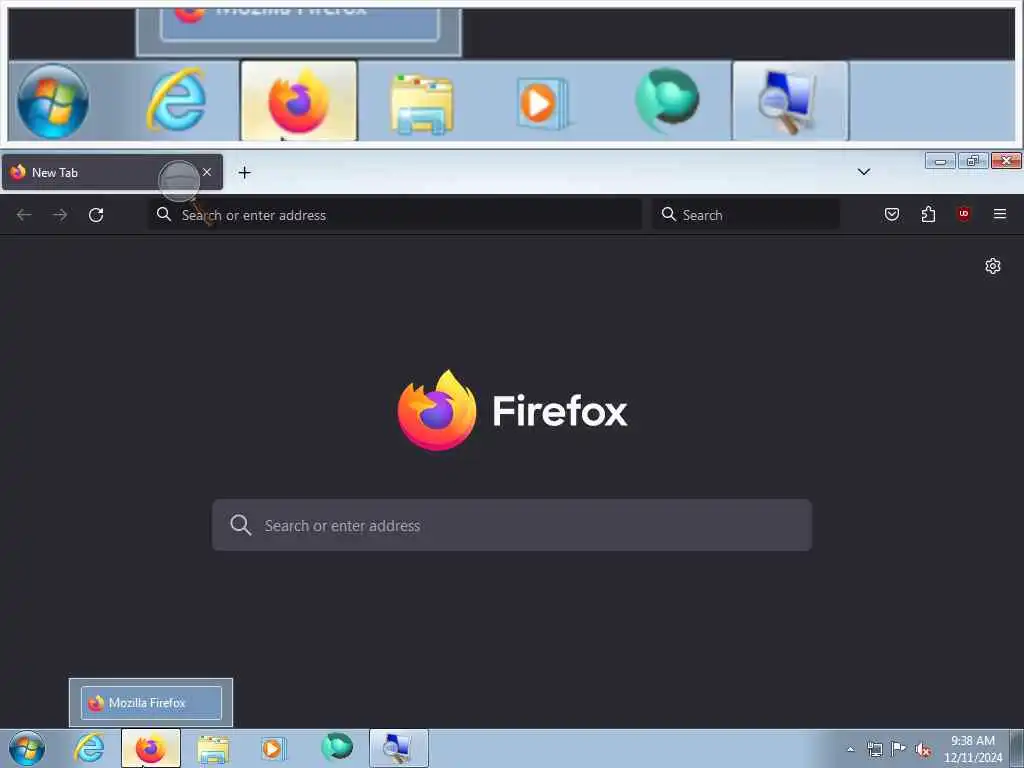The height and width of the screenshot is (768, 1024).
Task: Click magnified folder icon in Magnifier view
Action: coord(422,104)
